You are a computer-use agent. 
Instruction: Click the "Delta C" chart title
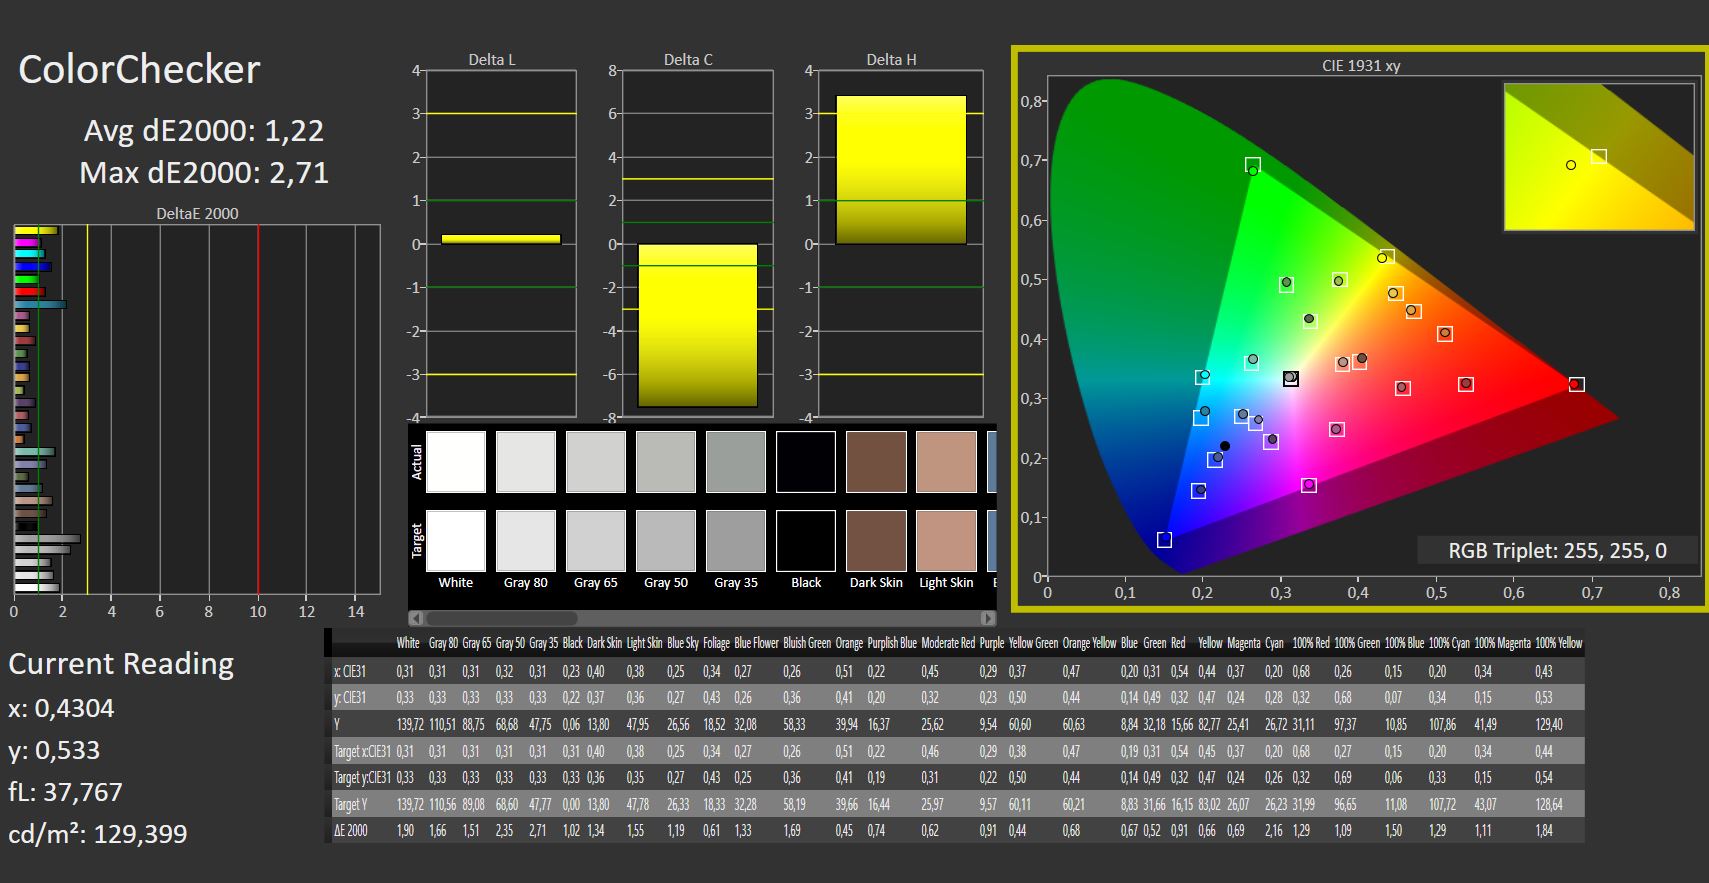coord(688,60)
